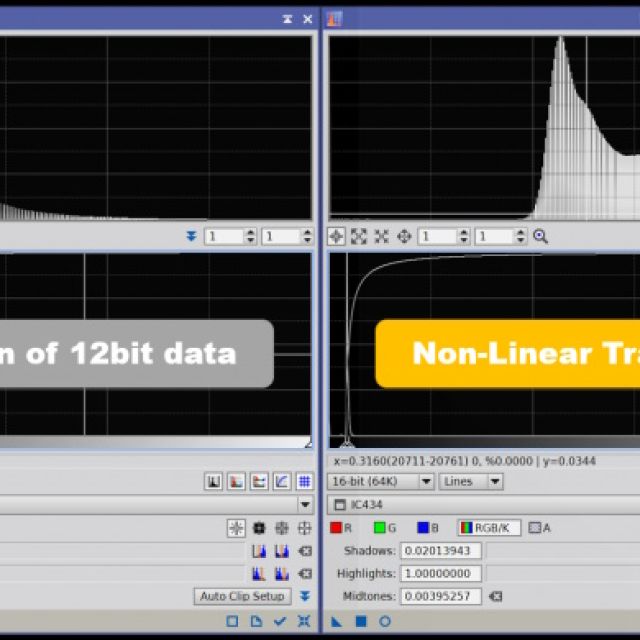Click reset arrow icon in row above Auto Clip Setup

tap(305, 574)
